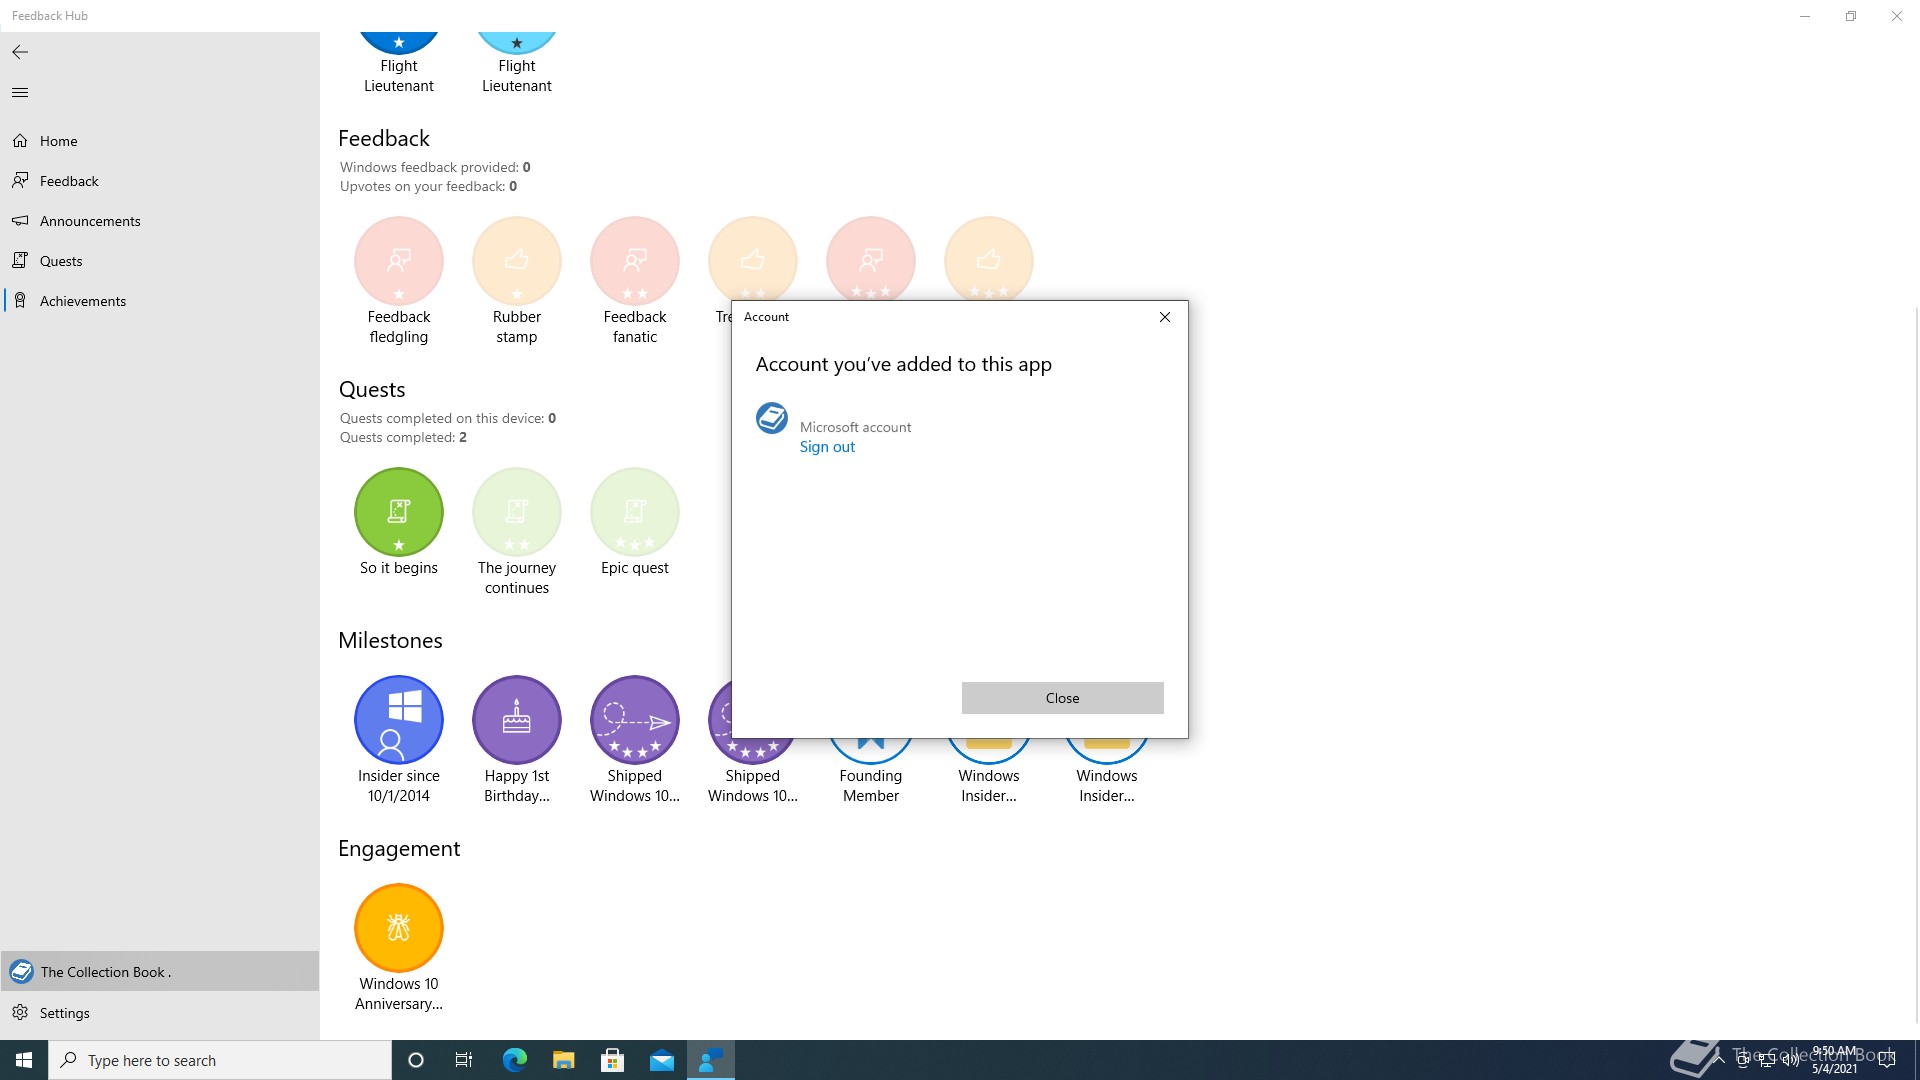The image size is (1920, 1080).
Task: Open the notification center icon
Action: (x=1887, y=1060)
